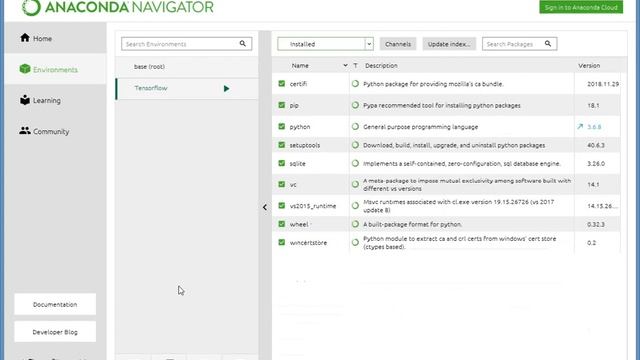Select the Tensorflow environment
Screen dimensions: 640x360
[x=187, y=89]
